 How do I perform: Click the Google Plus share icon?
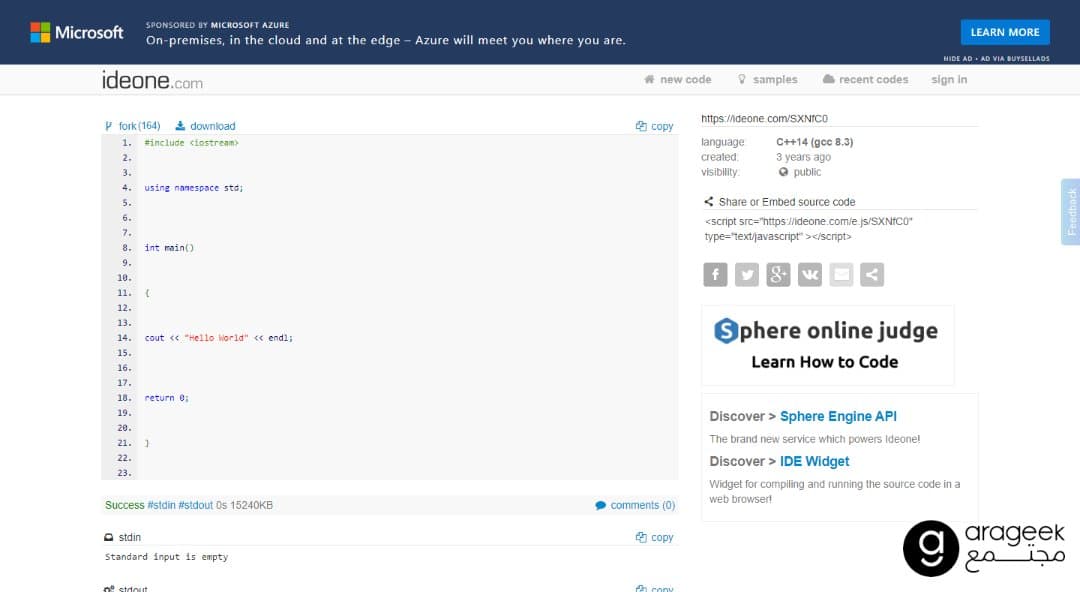[778, 274]
